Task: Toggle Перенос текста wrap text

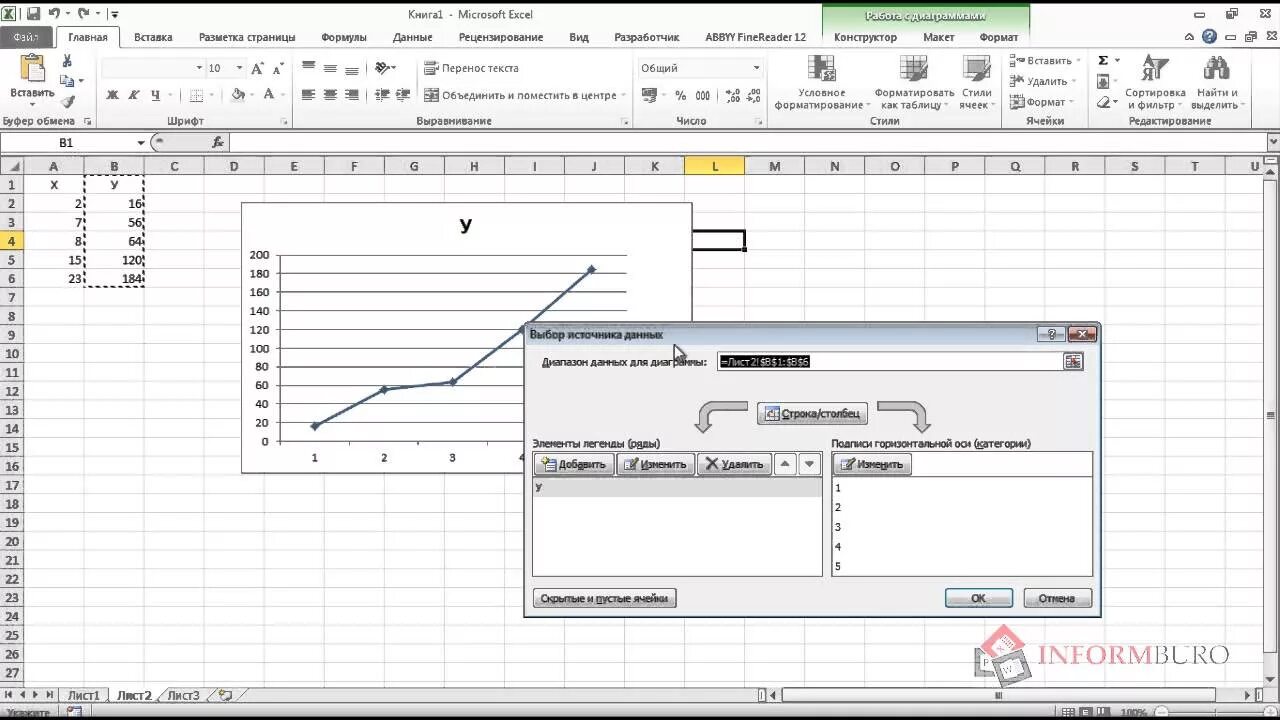Action: (472, 68)
